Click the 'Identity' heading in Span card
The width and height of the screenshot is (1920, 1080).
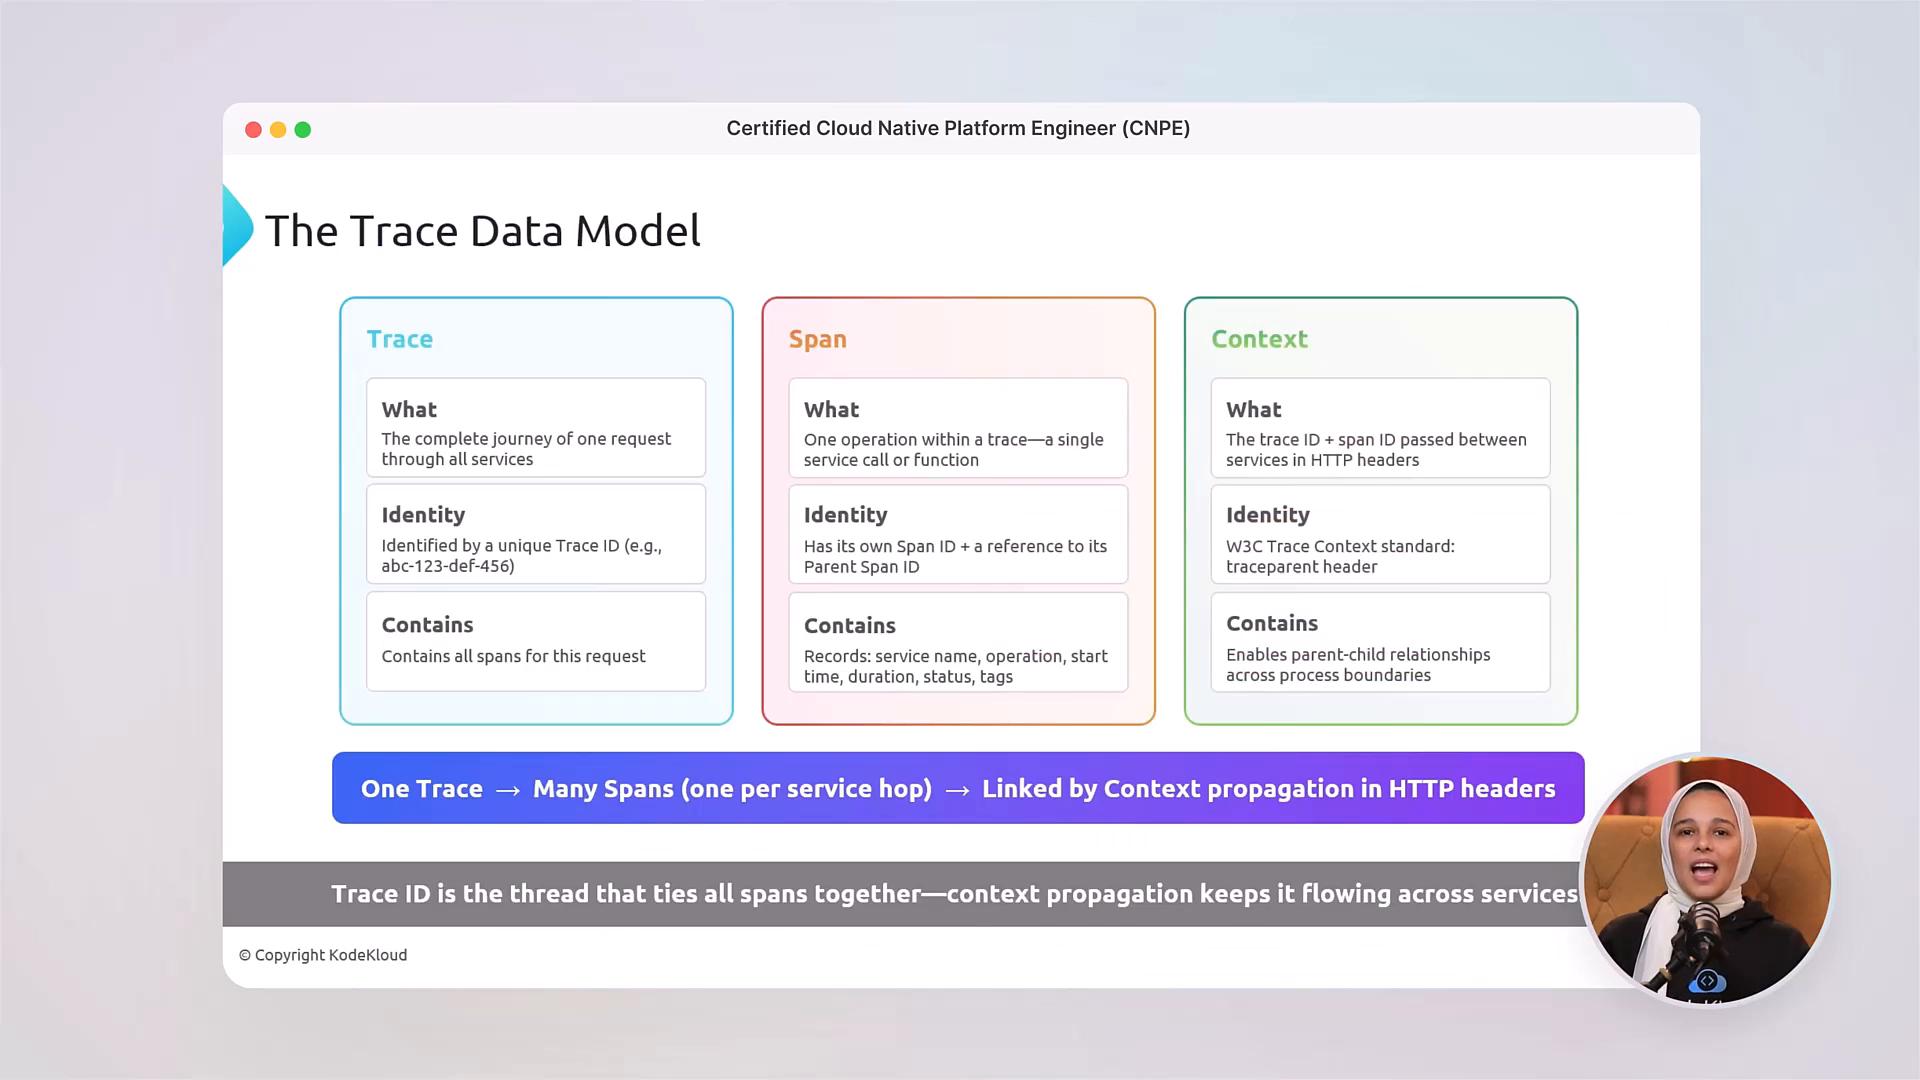pos(845,515)
